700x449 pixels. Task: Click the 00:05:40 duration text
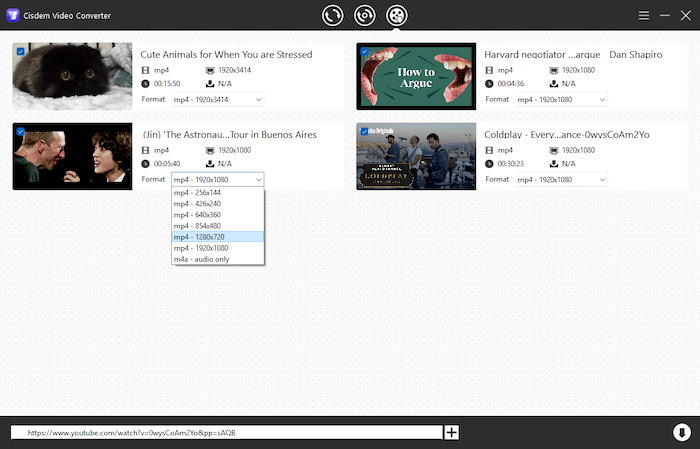point(167,164)
